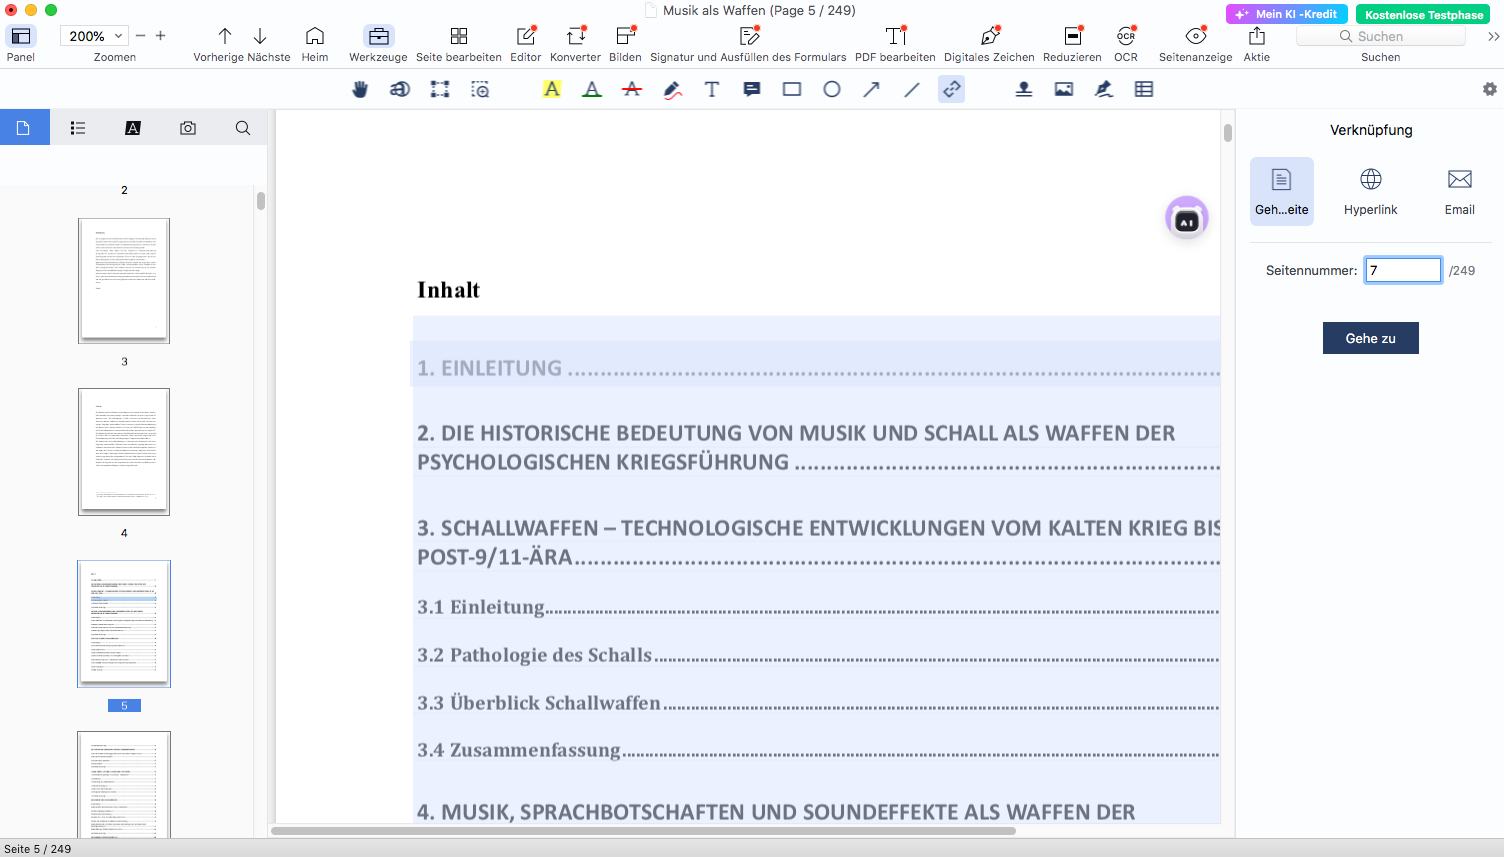Select the hand pan tool
This screenshot has height=857, width=1504.
360,89
